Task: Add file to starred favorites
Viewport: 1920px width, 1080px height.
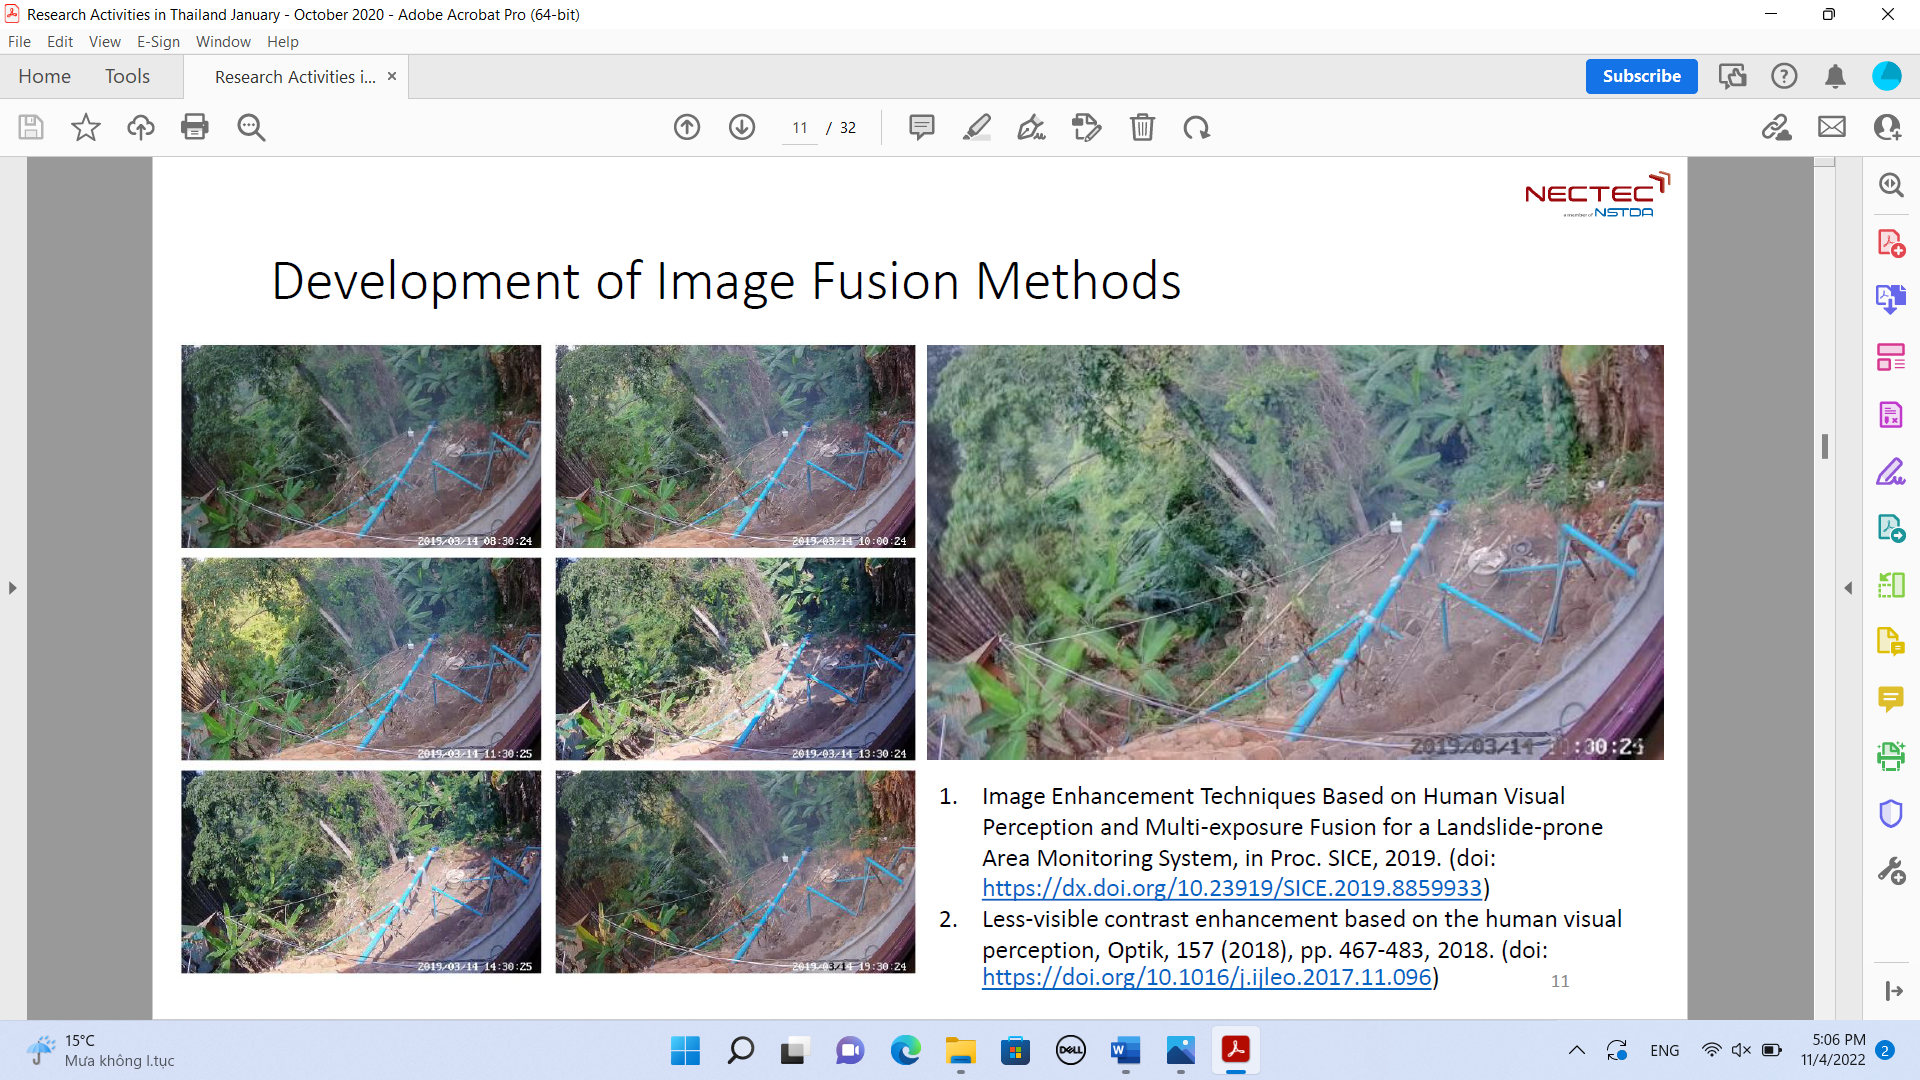Action: pyautogui.click(x=86, y=127)
